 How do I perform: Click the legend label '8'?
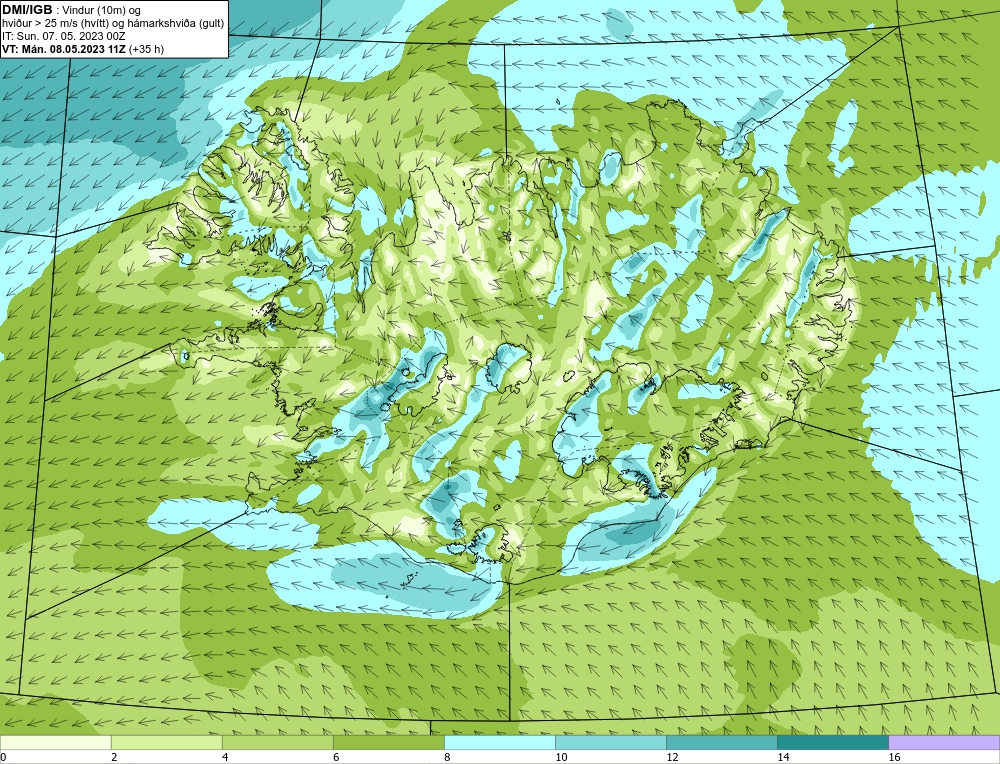click(x=447, y=757)
